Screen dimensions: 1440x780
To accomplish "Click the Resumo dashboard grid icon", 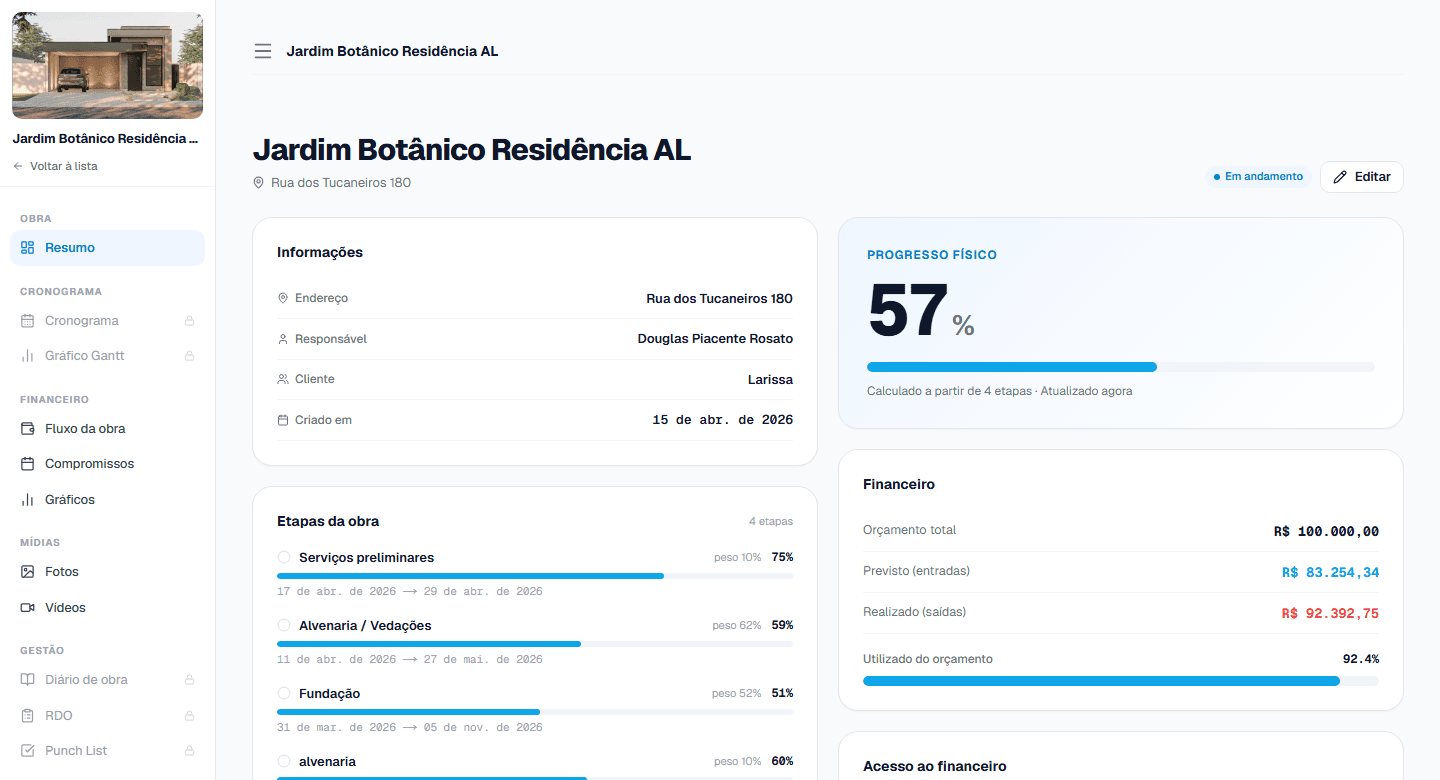I will (28, 248).
